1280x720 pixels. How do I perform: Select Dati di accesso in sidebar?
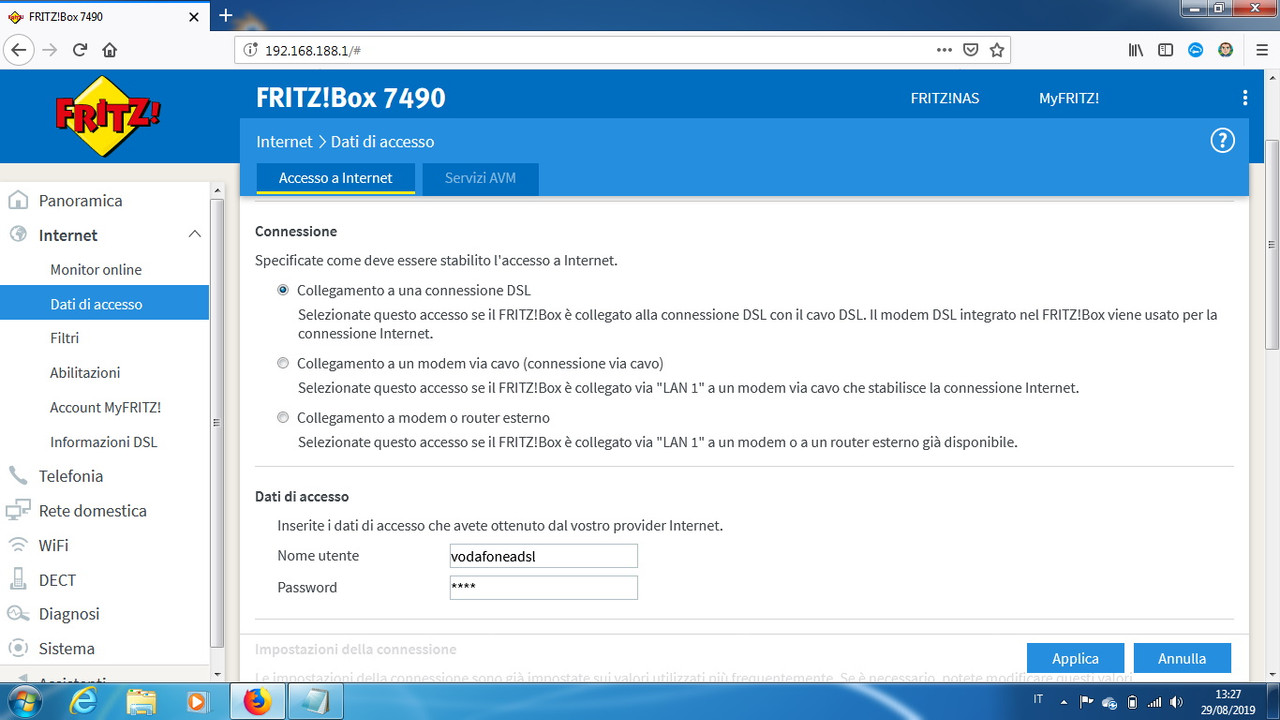(x=104, y=303)
